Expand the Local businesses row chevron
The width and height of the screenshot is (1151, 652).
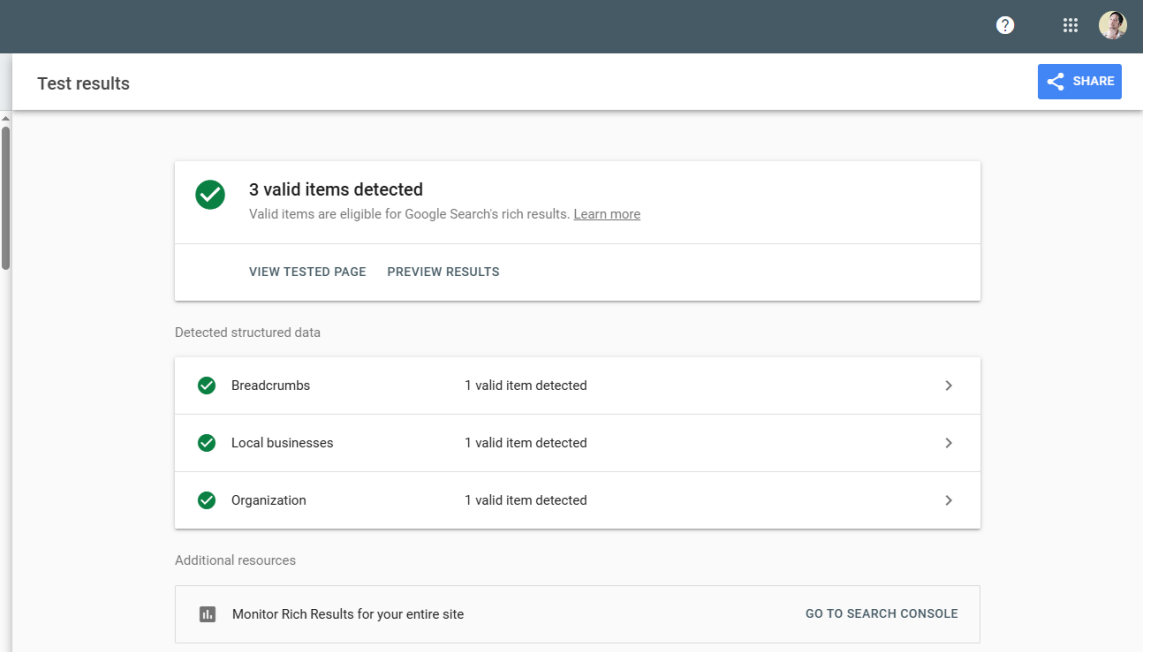(948, 443)
